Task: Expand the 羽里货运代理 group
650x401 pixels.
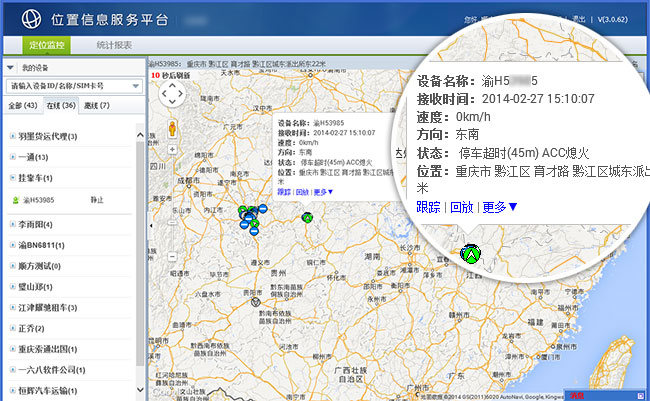Action: coord(12,136)
